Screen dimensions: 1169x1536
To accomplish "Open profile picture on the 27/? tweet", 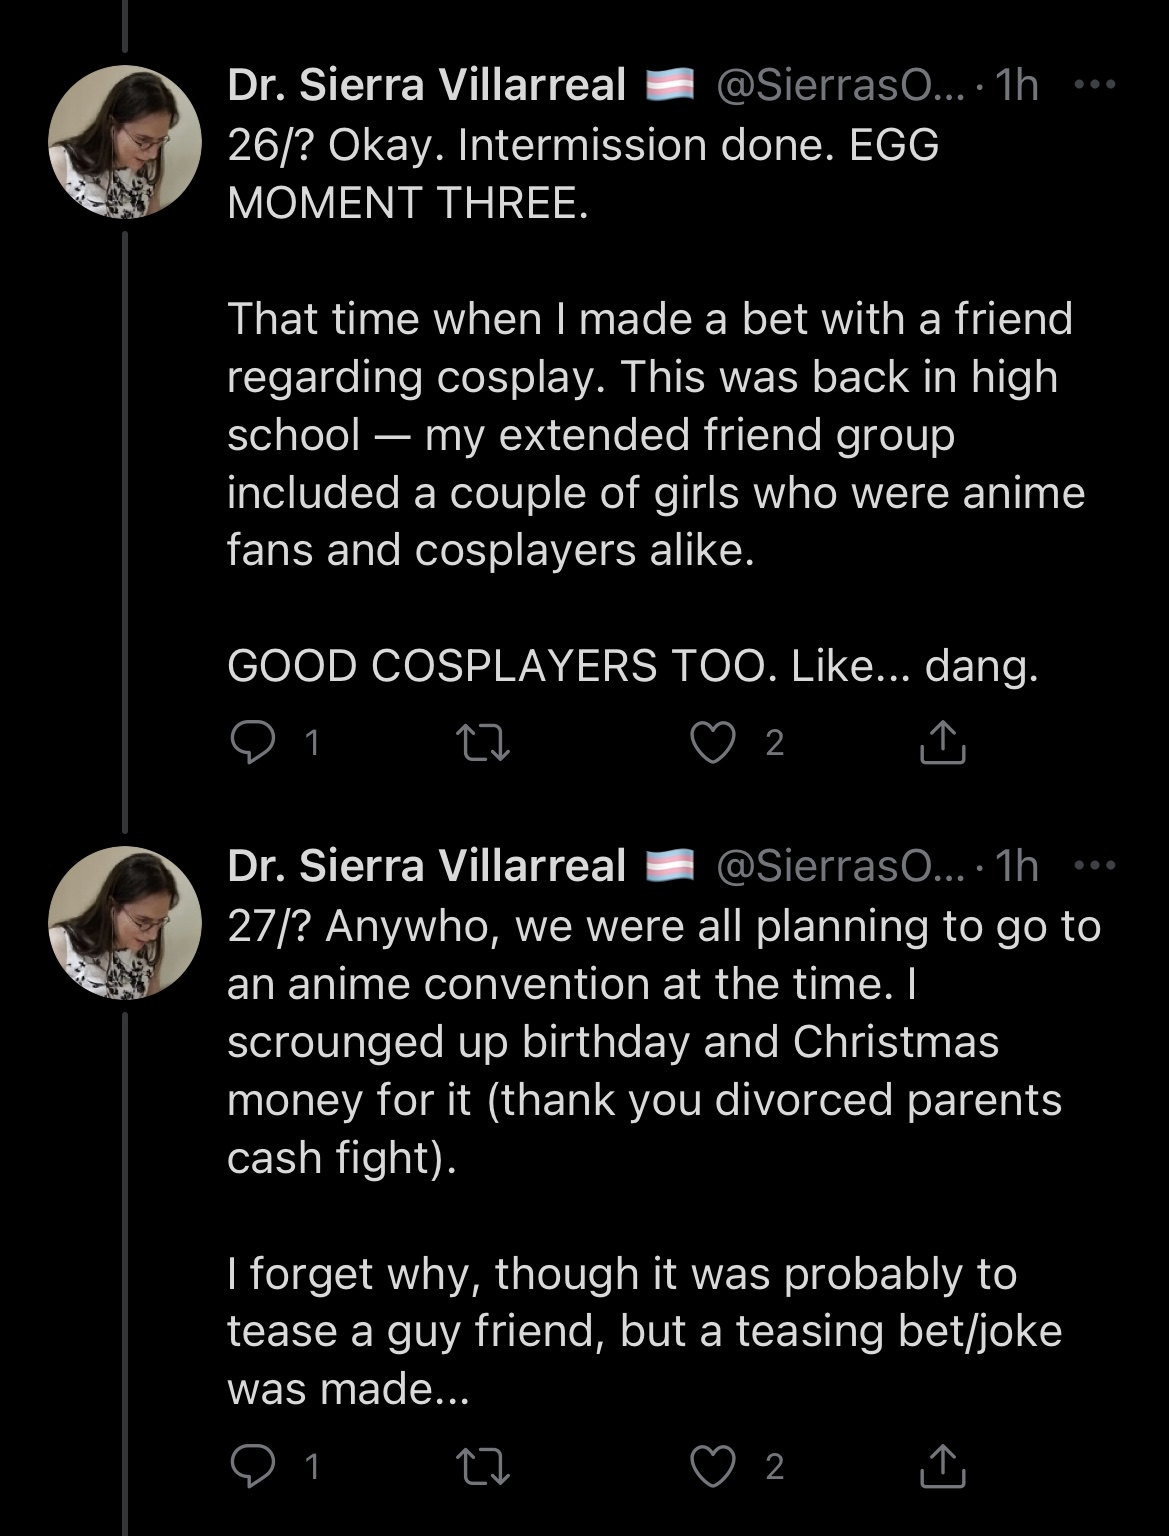I will [125, 923].
